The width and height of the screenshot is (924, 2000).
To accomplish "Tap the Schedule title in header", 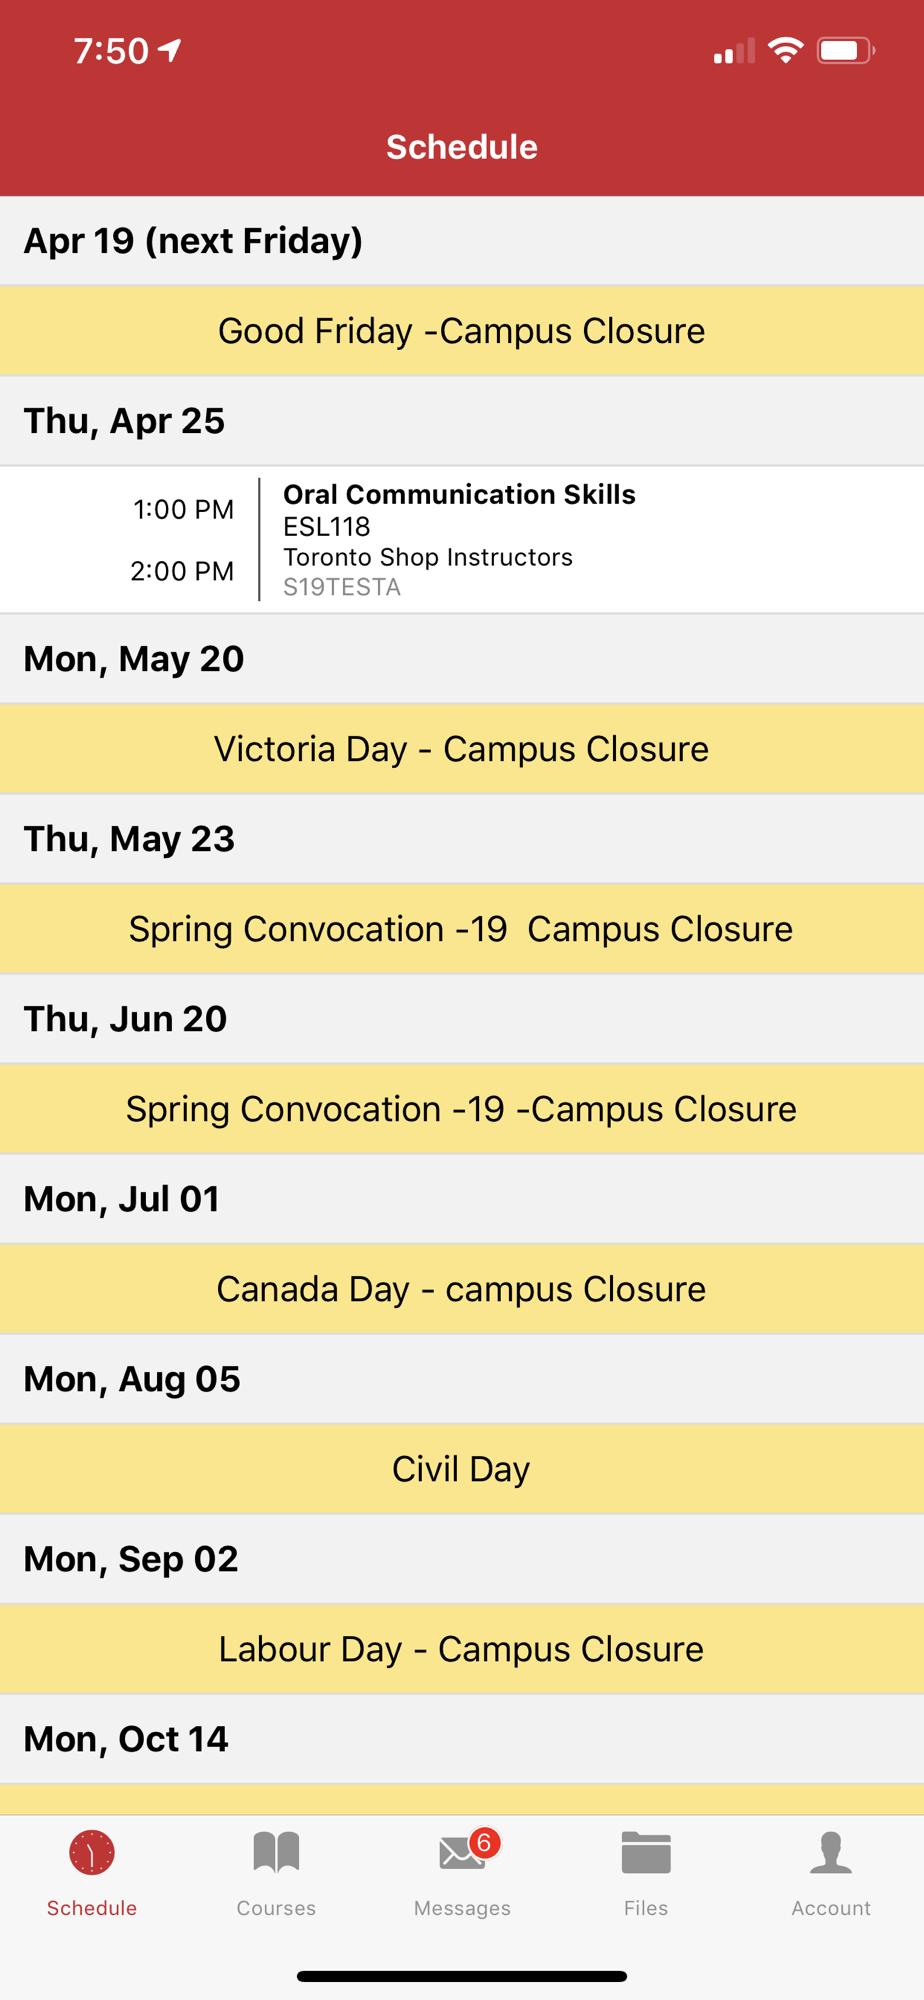I will tap(462, 147).
